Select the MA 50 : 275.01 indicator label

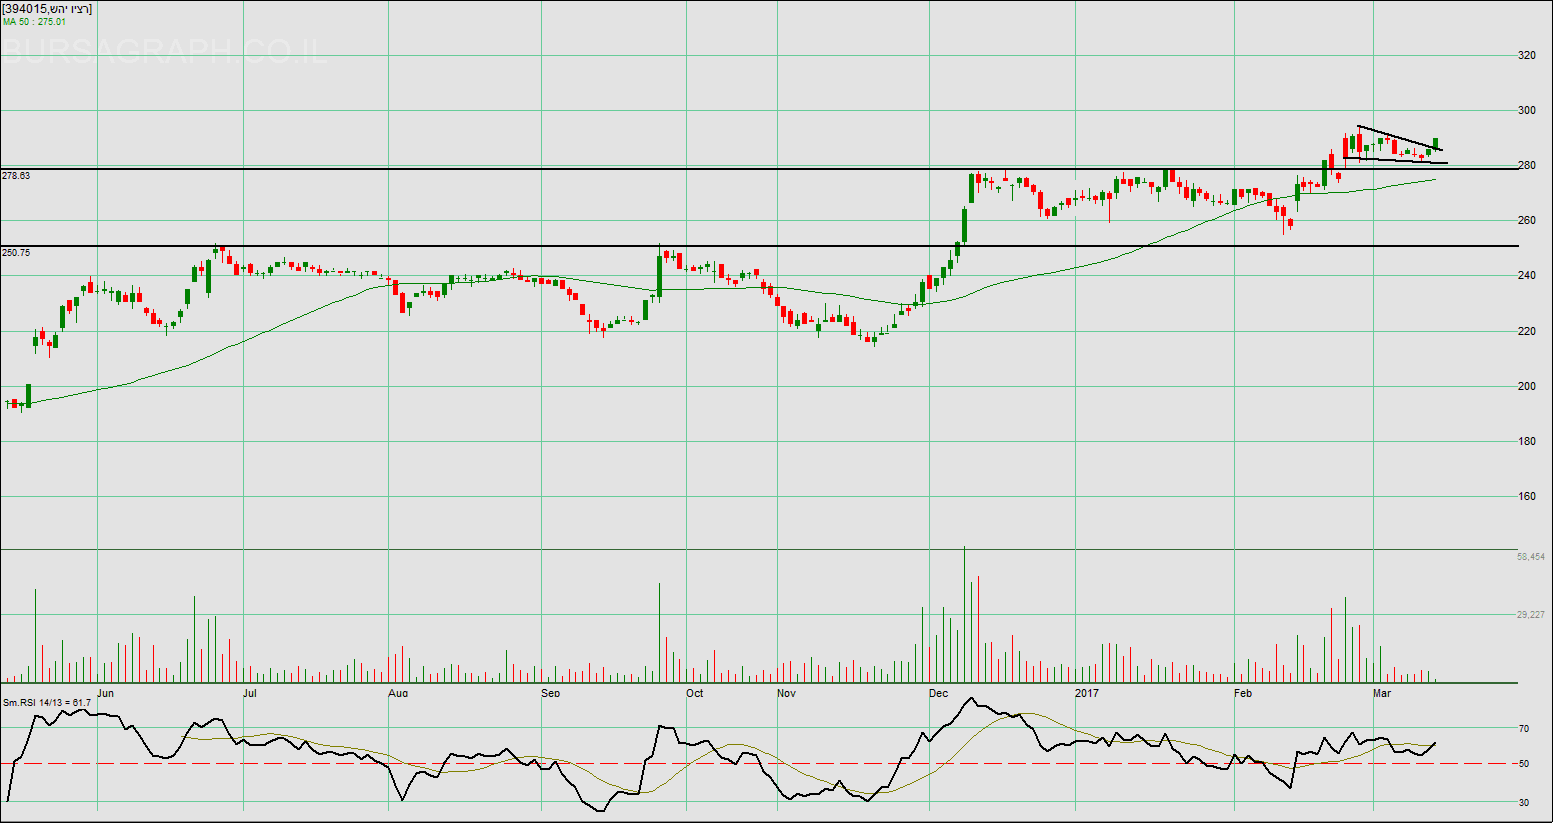pyautogui.click(x=34, y=21)
